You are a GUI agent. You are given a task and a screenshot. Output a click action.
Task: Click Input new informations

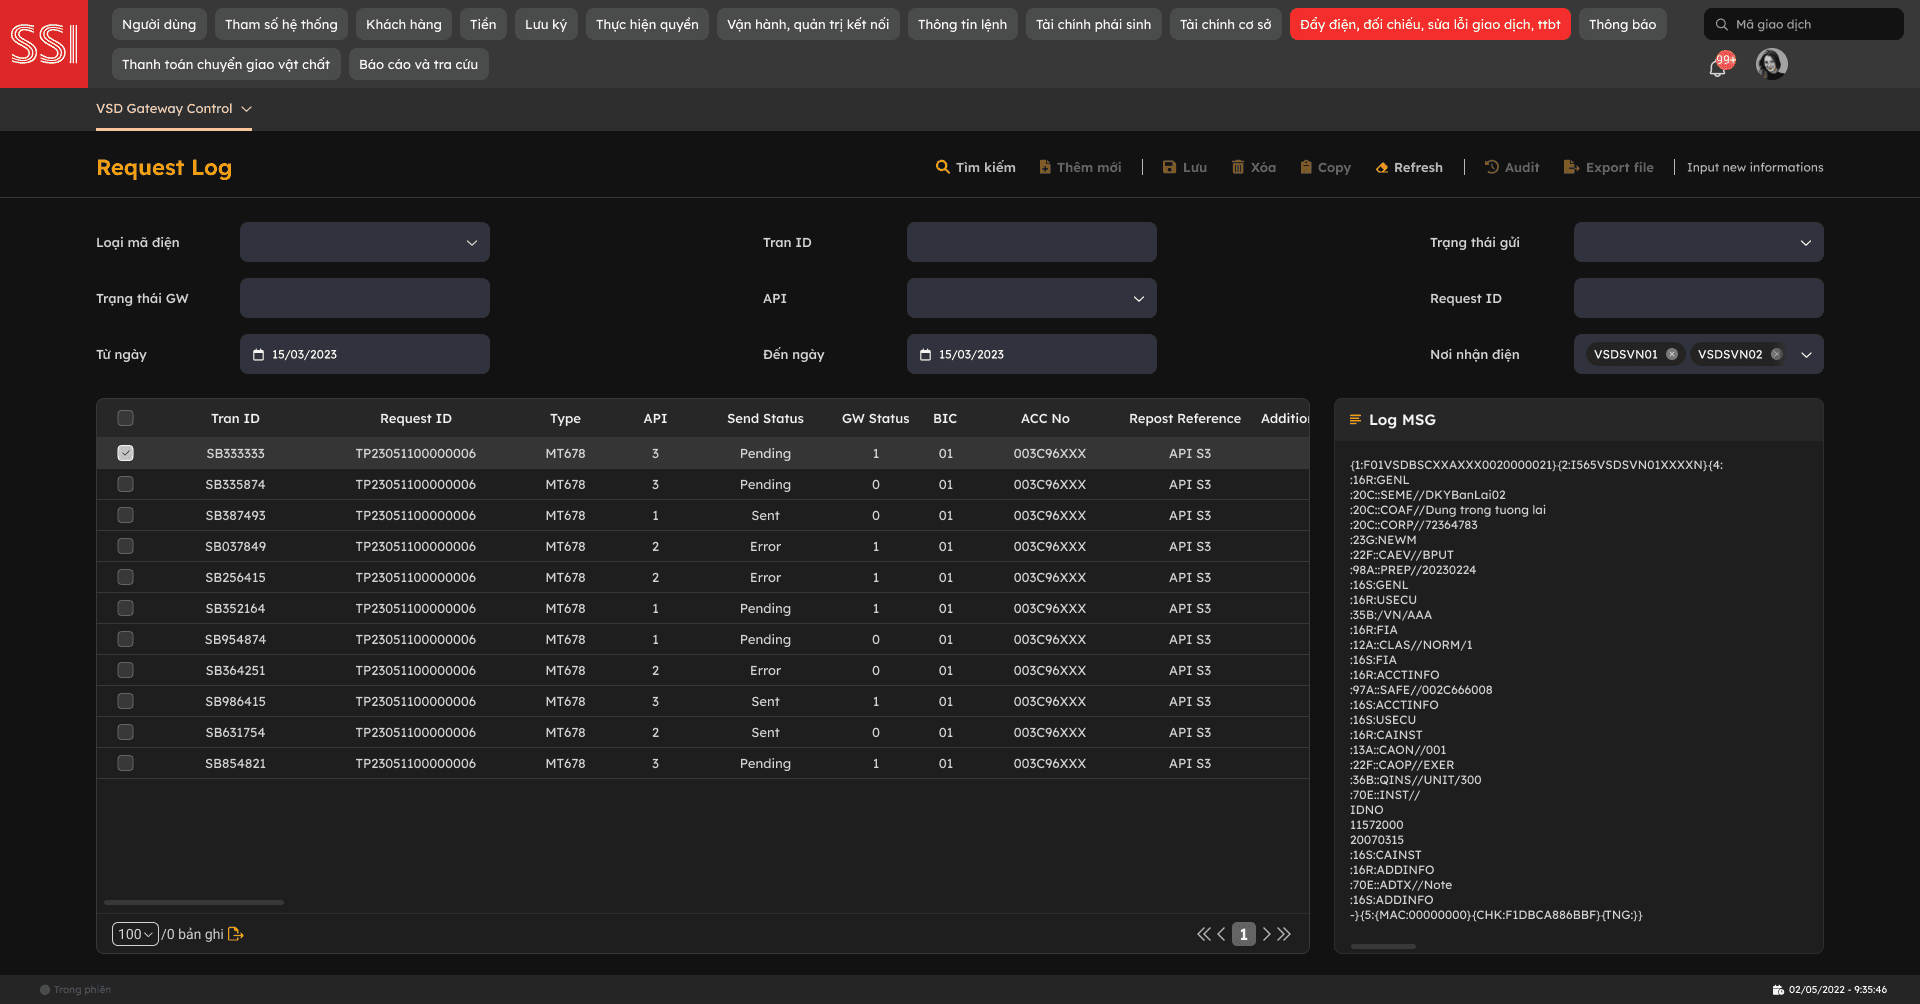[x=1754, y=167]
